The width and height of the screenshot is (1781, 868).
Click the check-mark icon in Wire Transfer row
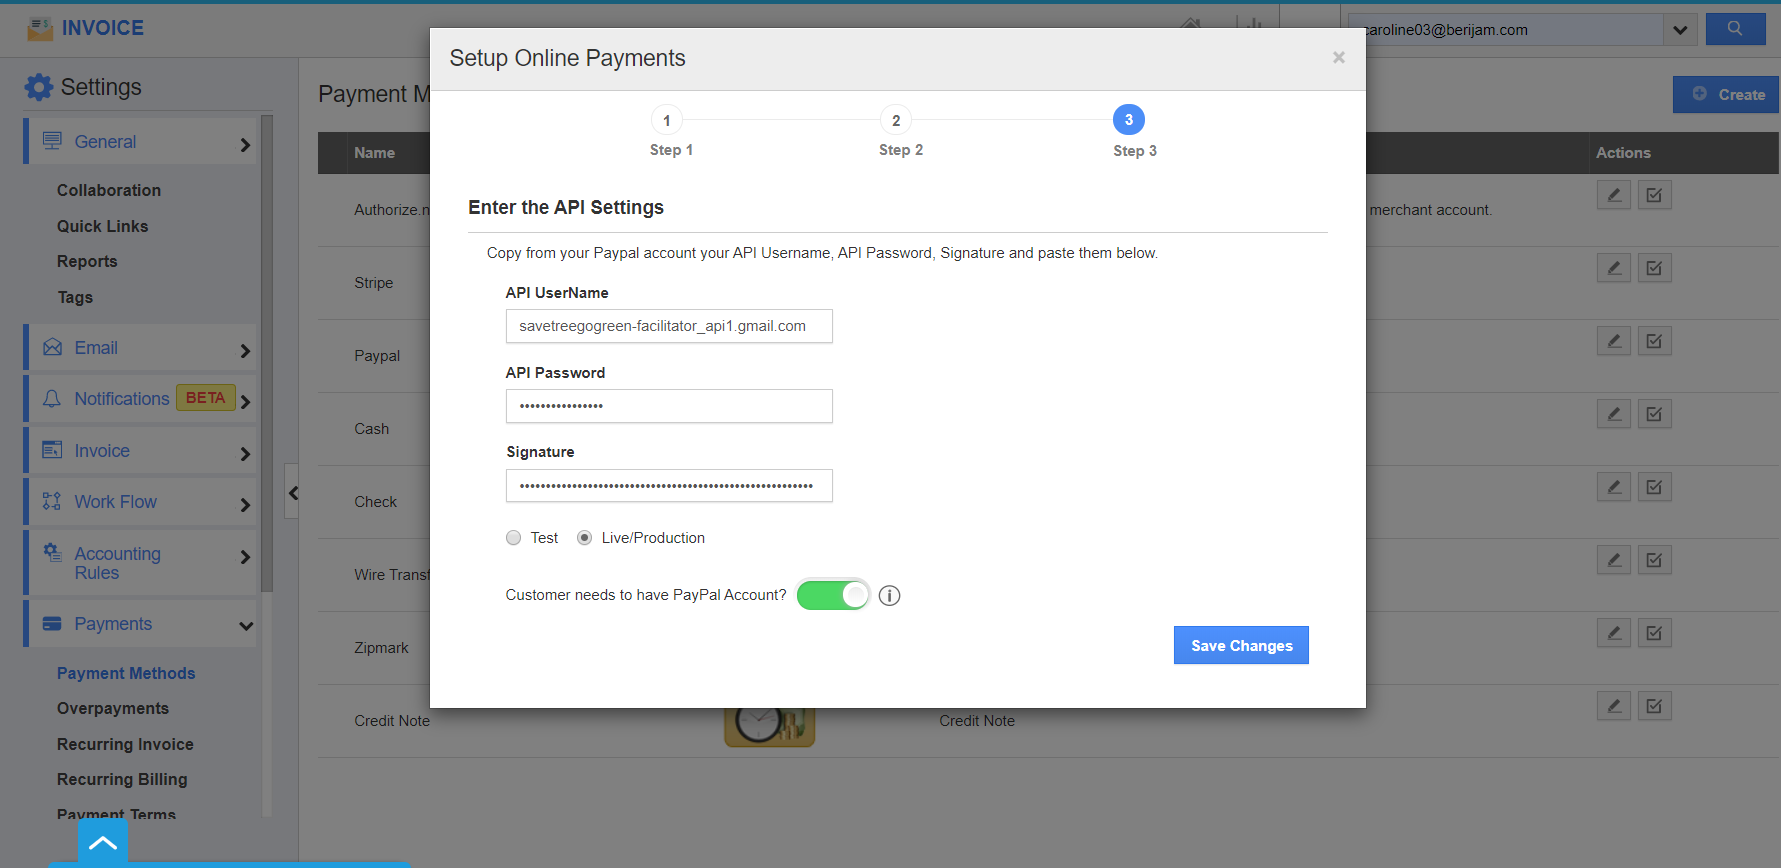[x=1655, y=560]
